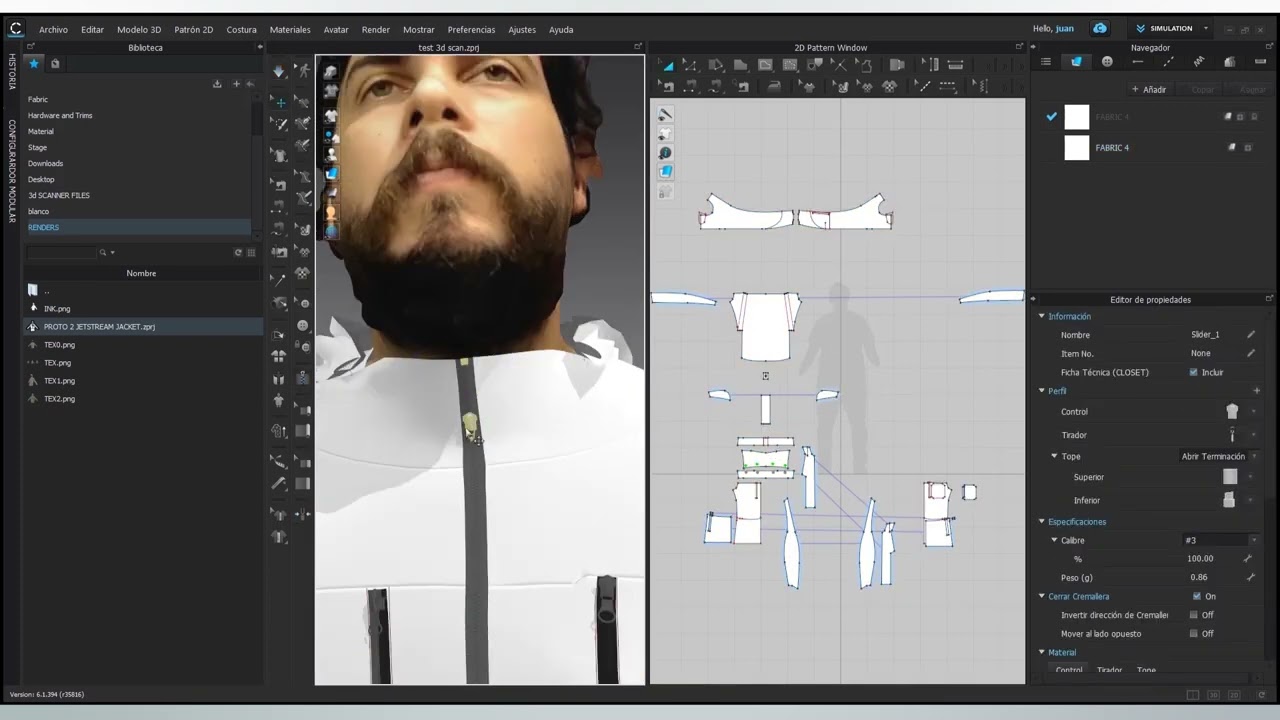Image resolution: width=1280 pixels, height=720 pixels.
Task: Open the Topstitch tab icon in Navegador
Action: click(1168, 62)
